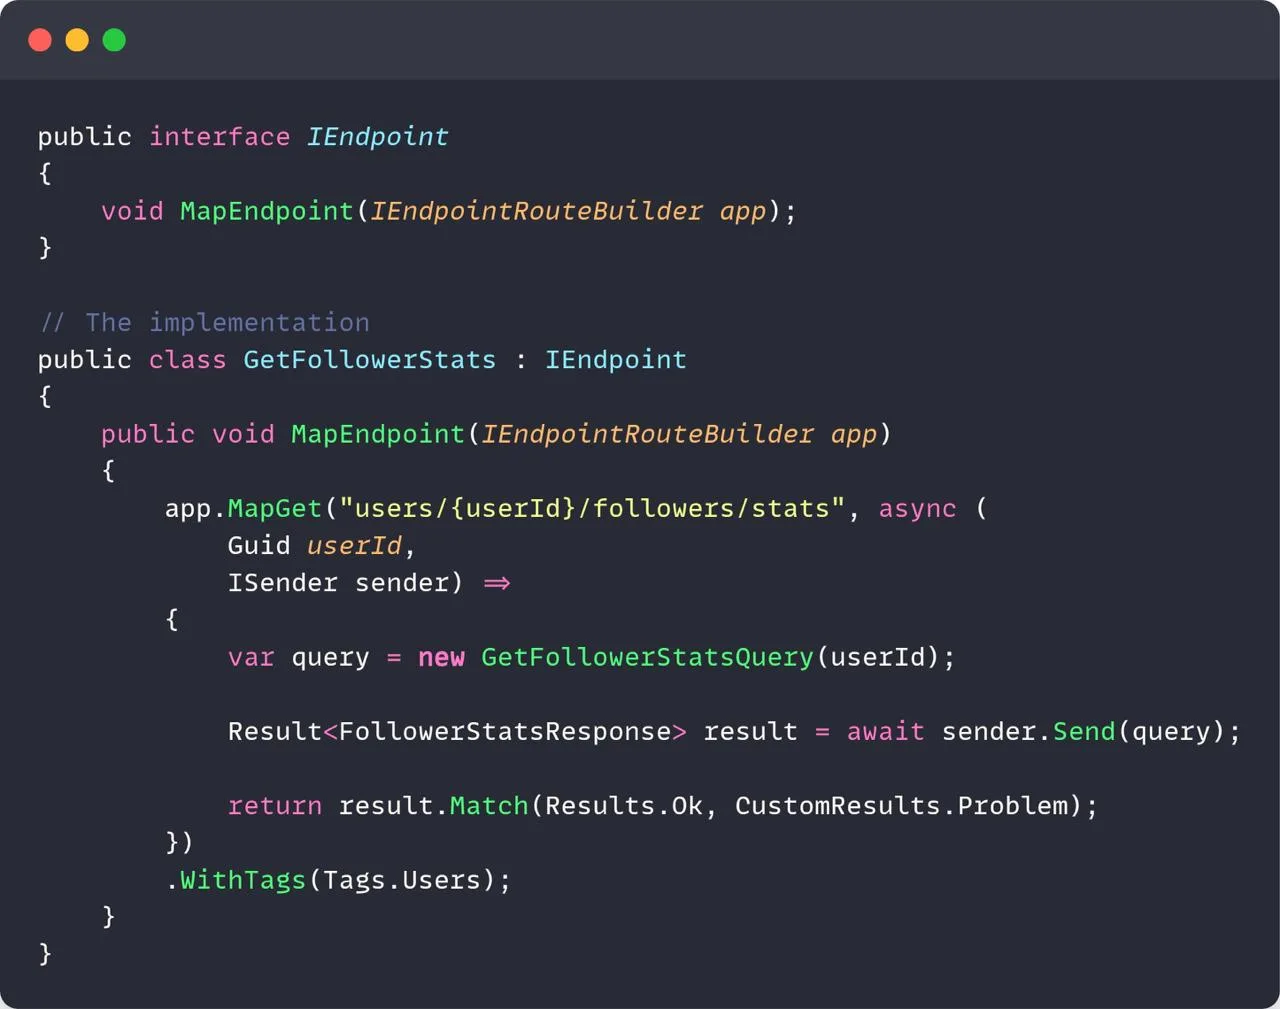Click the 'Guid' type name
Image resolution: width=1280 pixels, height=1009 pixels.
(259, 546)
